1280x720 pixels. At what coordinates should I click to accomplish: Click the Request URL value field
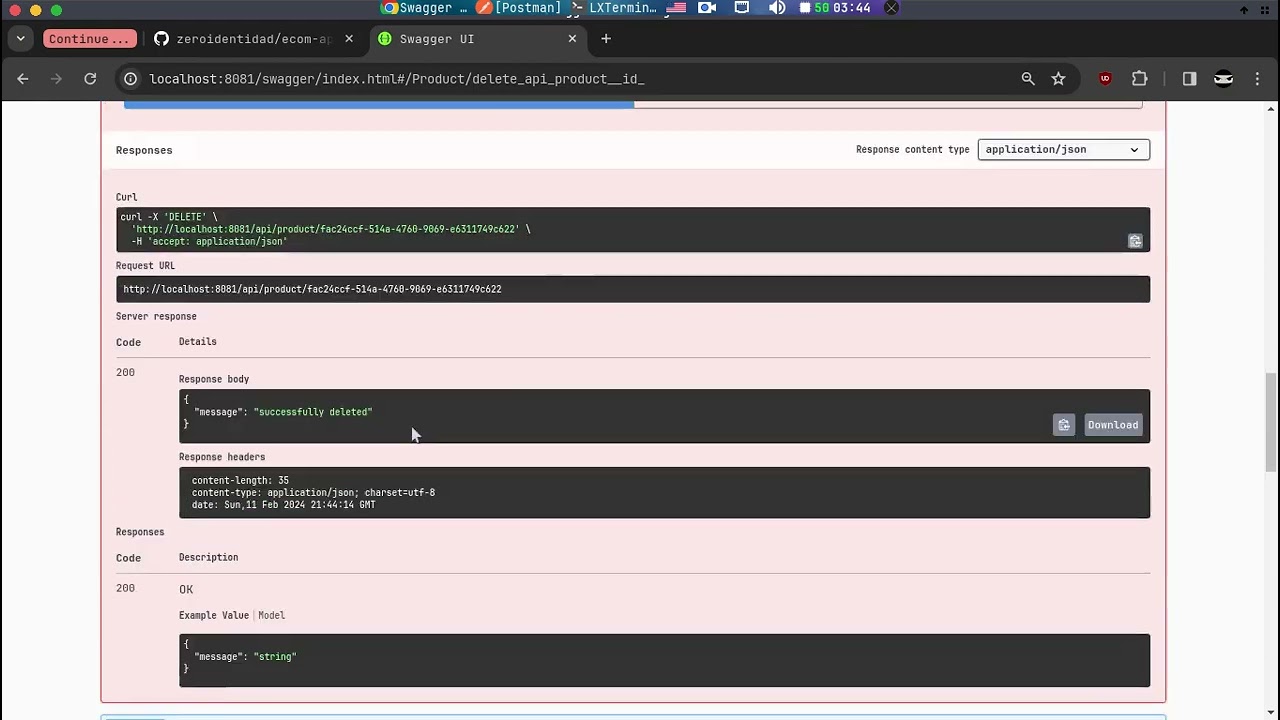(633, 289)
